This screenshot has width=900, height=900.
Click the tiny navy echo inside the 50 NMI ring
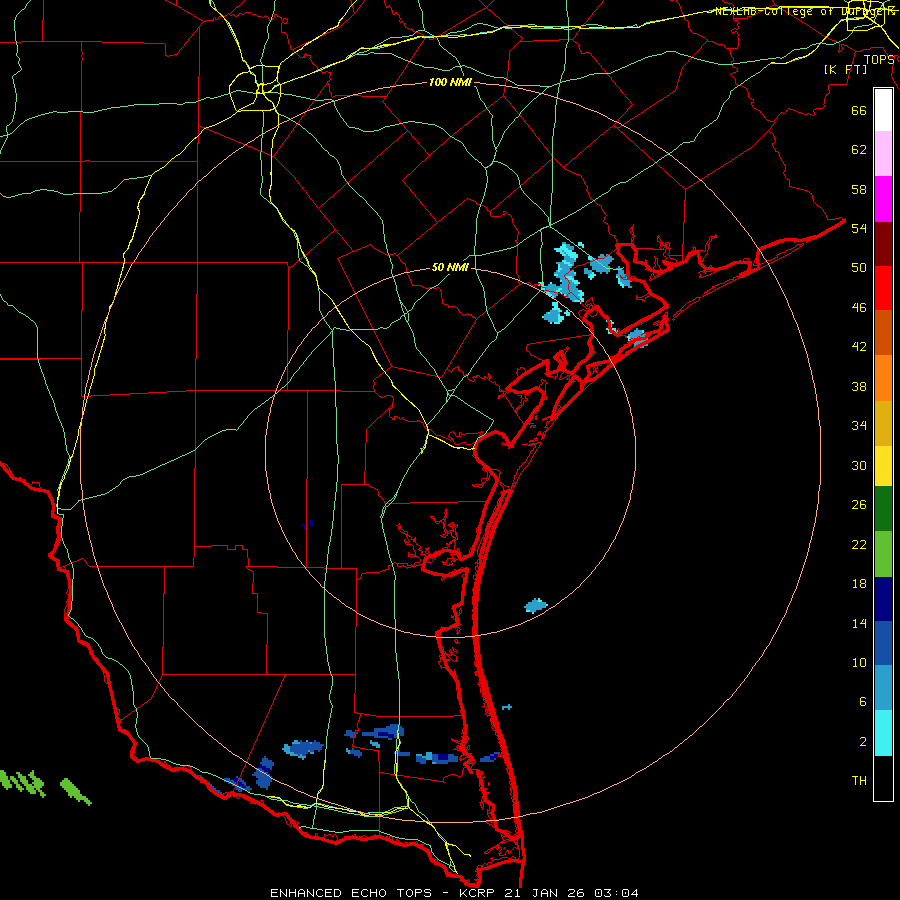[309, 524]
